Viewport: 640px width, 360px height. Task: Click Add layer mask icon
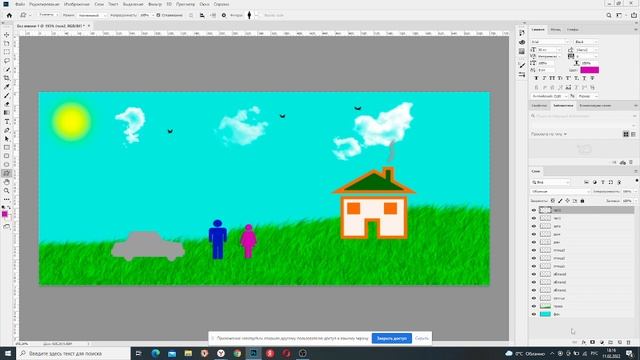tap(593, 342)
